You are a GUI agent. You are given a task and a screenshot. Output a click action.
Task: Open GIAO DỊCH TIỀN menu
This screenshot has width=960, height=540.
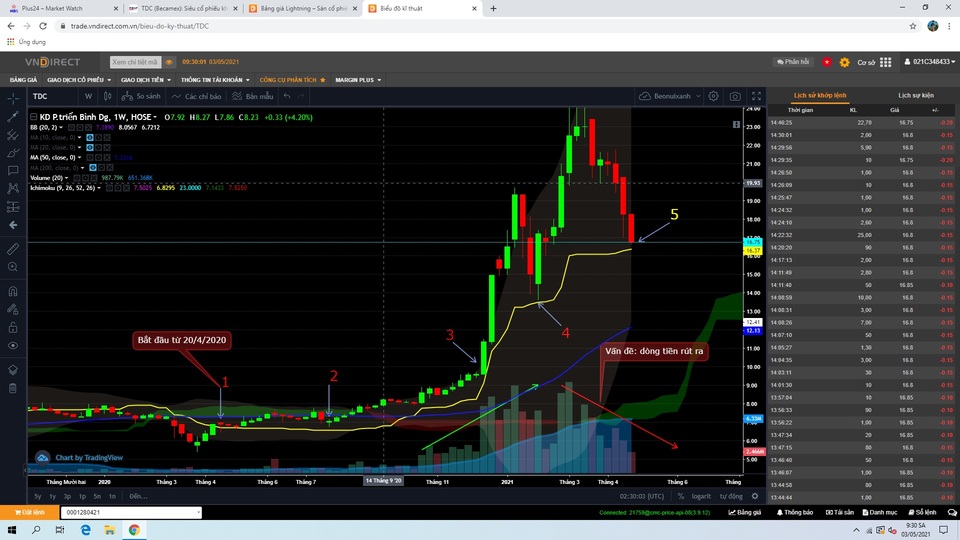[146, 80]
